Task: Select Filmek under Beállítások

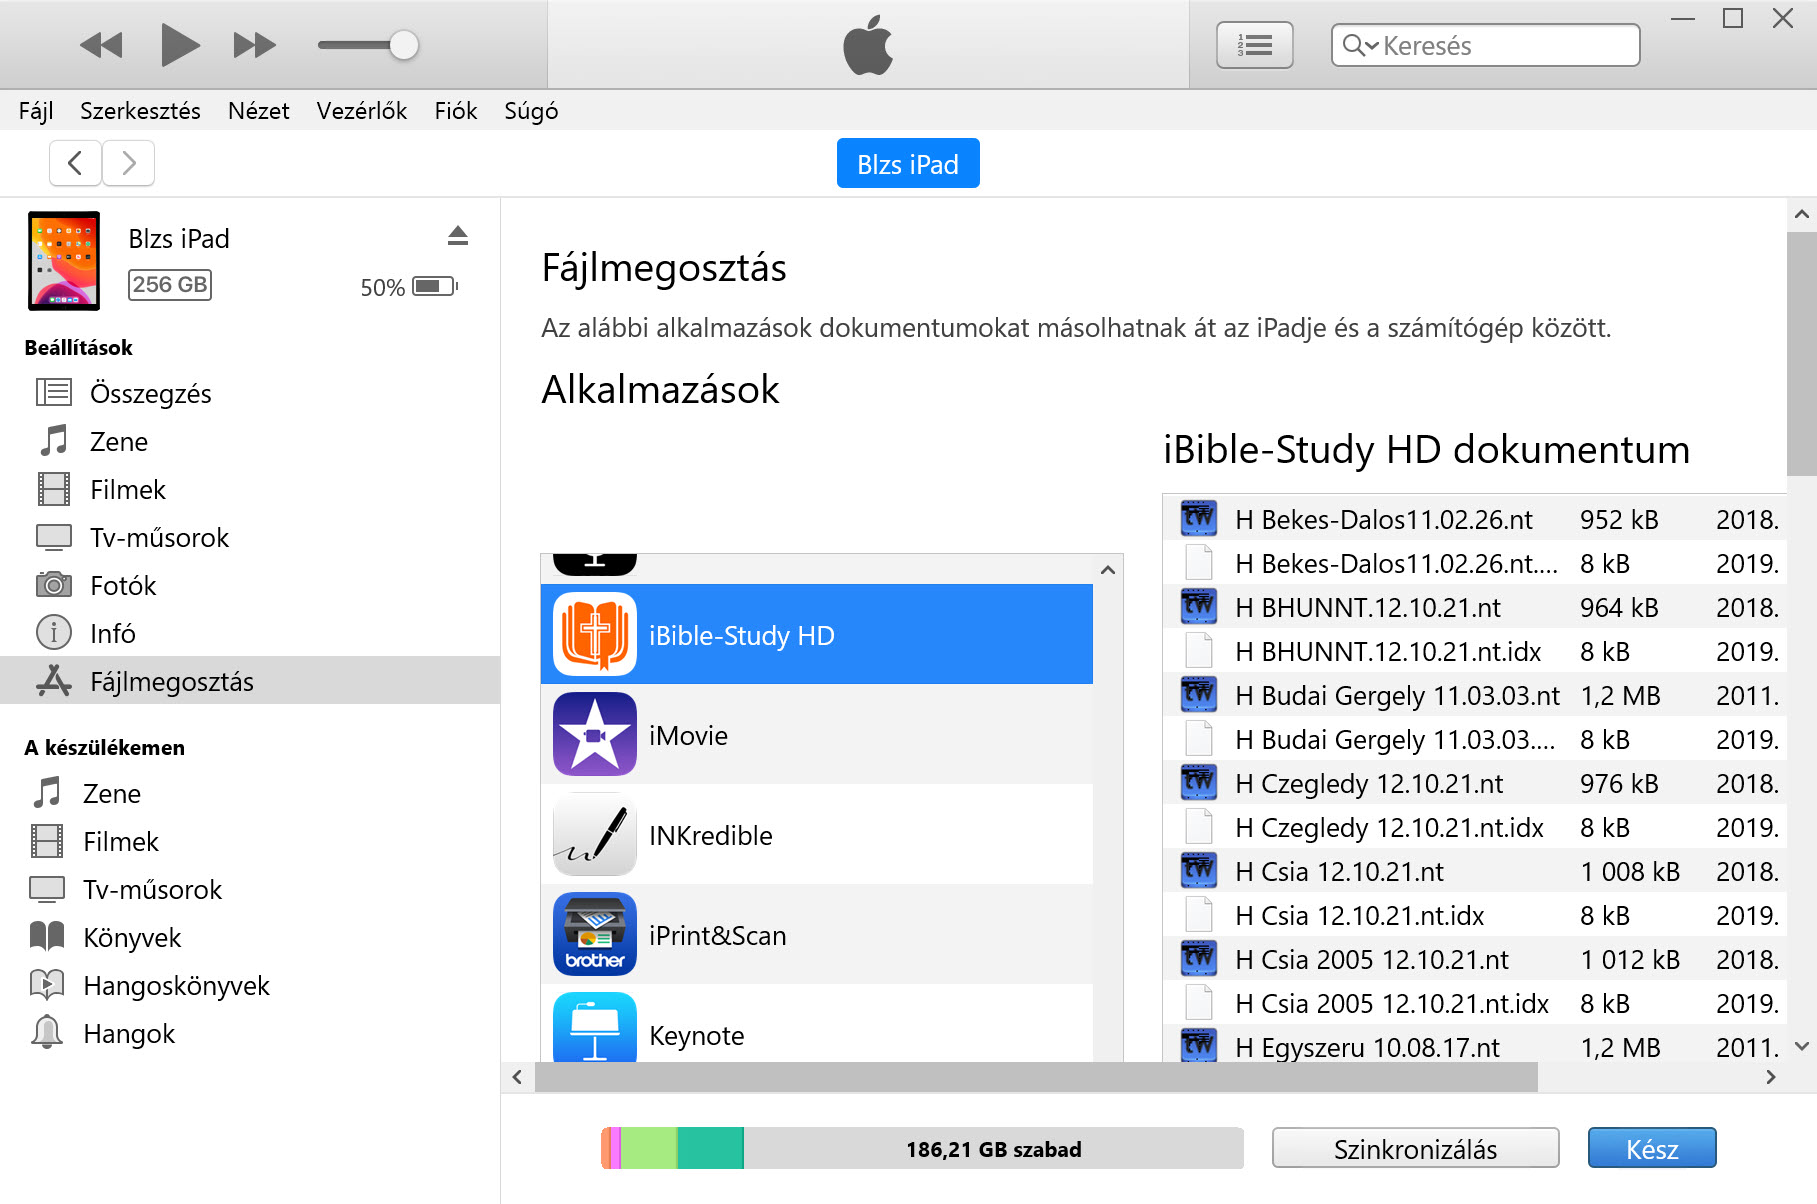Action: (x=250, y=489)
